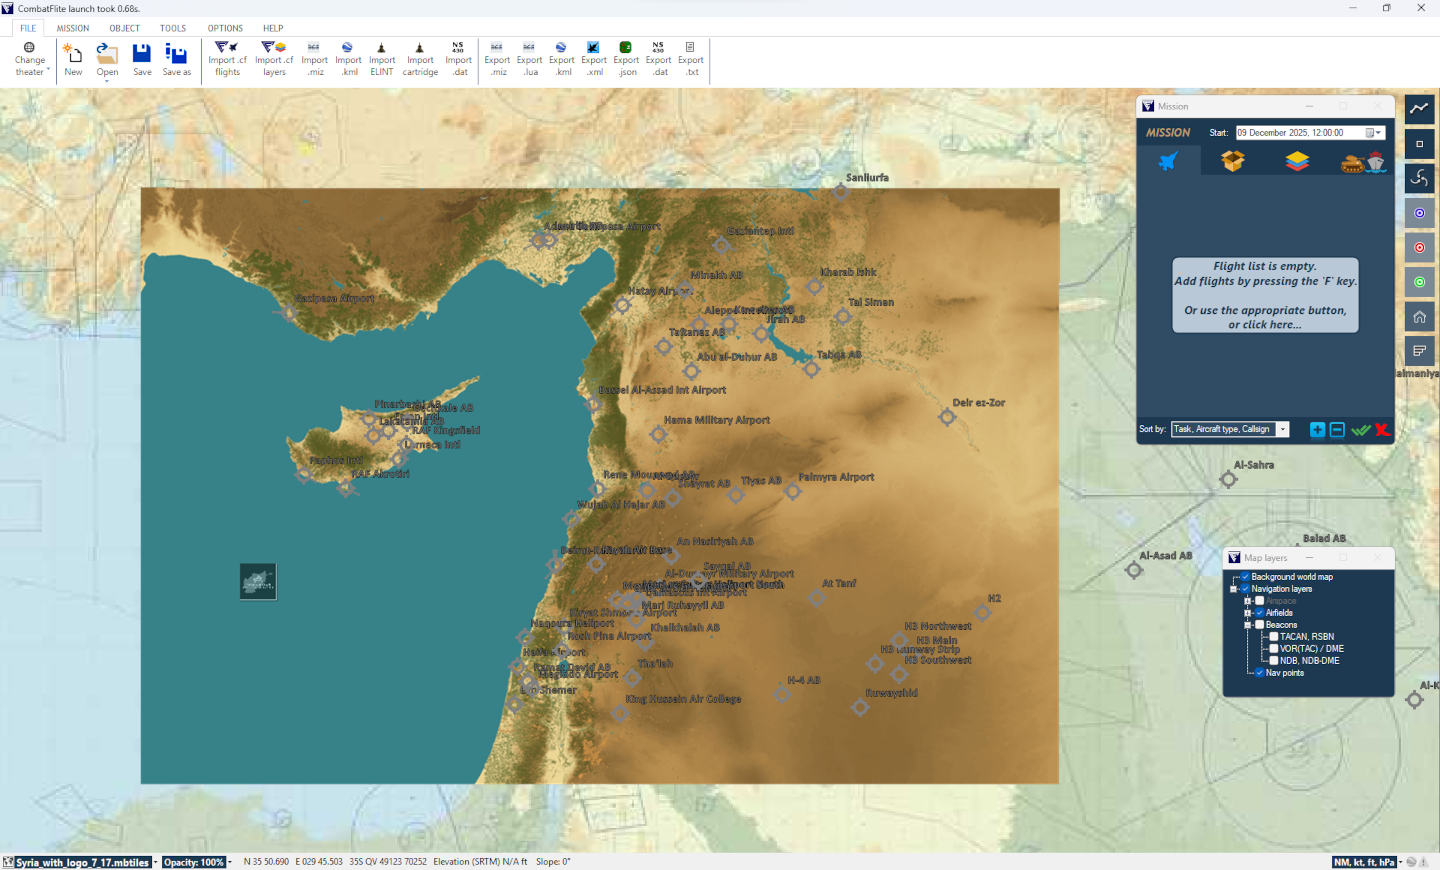Open the Change theater dropdown
Image resolution: width=1440 pixels, height=870 pixels.
30,60
